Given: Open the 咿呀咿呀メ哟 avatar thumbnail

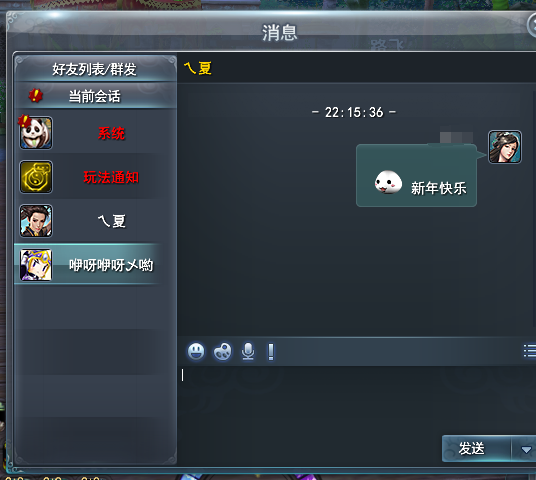Looking at the screenshot, I should (x=36, y=265).
